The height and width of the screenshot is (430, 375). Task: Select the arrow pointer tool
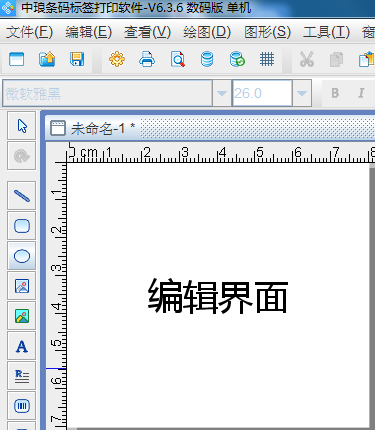pos(22,126)
